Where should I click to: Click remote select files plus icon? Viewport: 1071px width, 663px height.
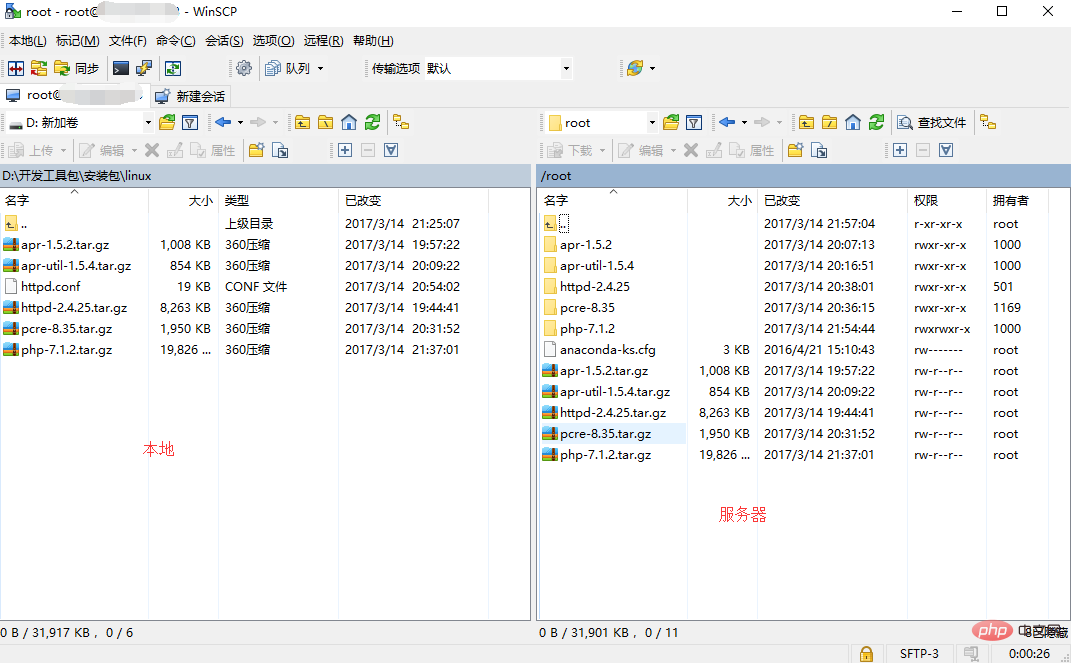click(900, 150)
